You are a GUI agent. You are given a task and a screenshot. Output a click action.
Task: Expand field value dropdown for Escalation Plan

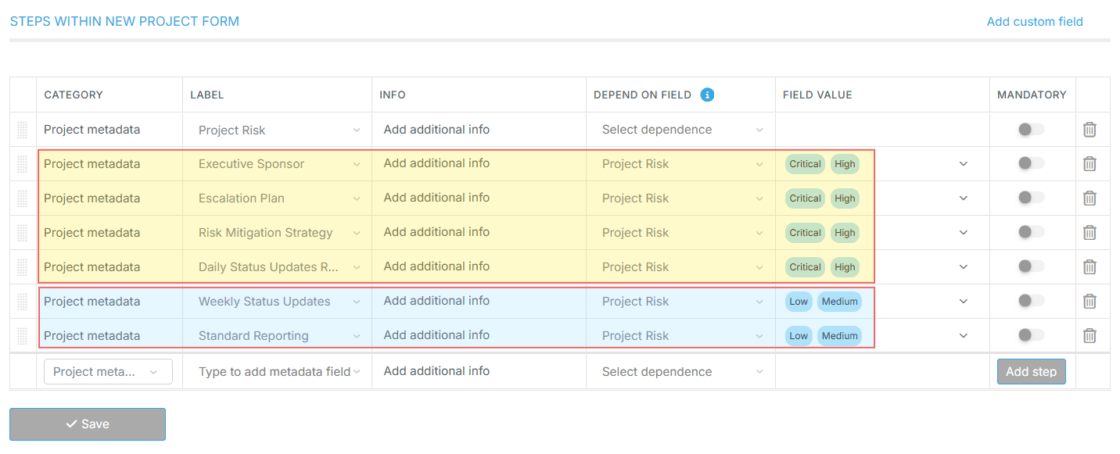963,198
